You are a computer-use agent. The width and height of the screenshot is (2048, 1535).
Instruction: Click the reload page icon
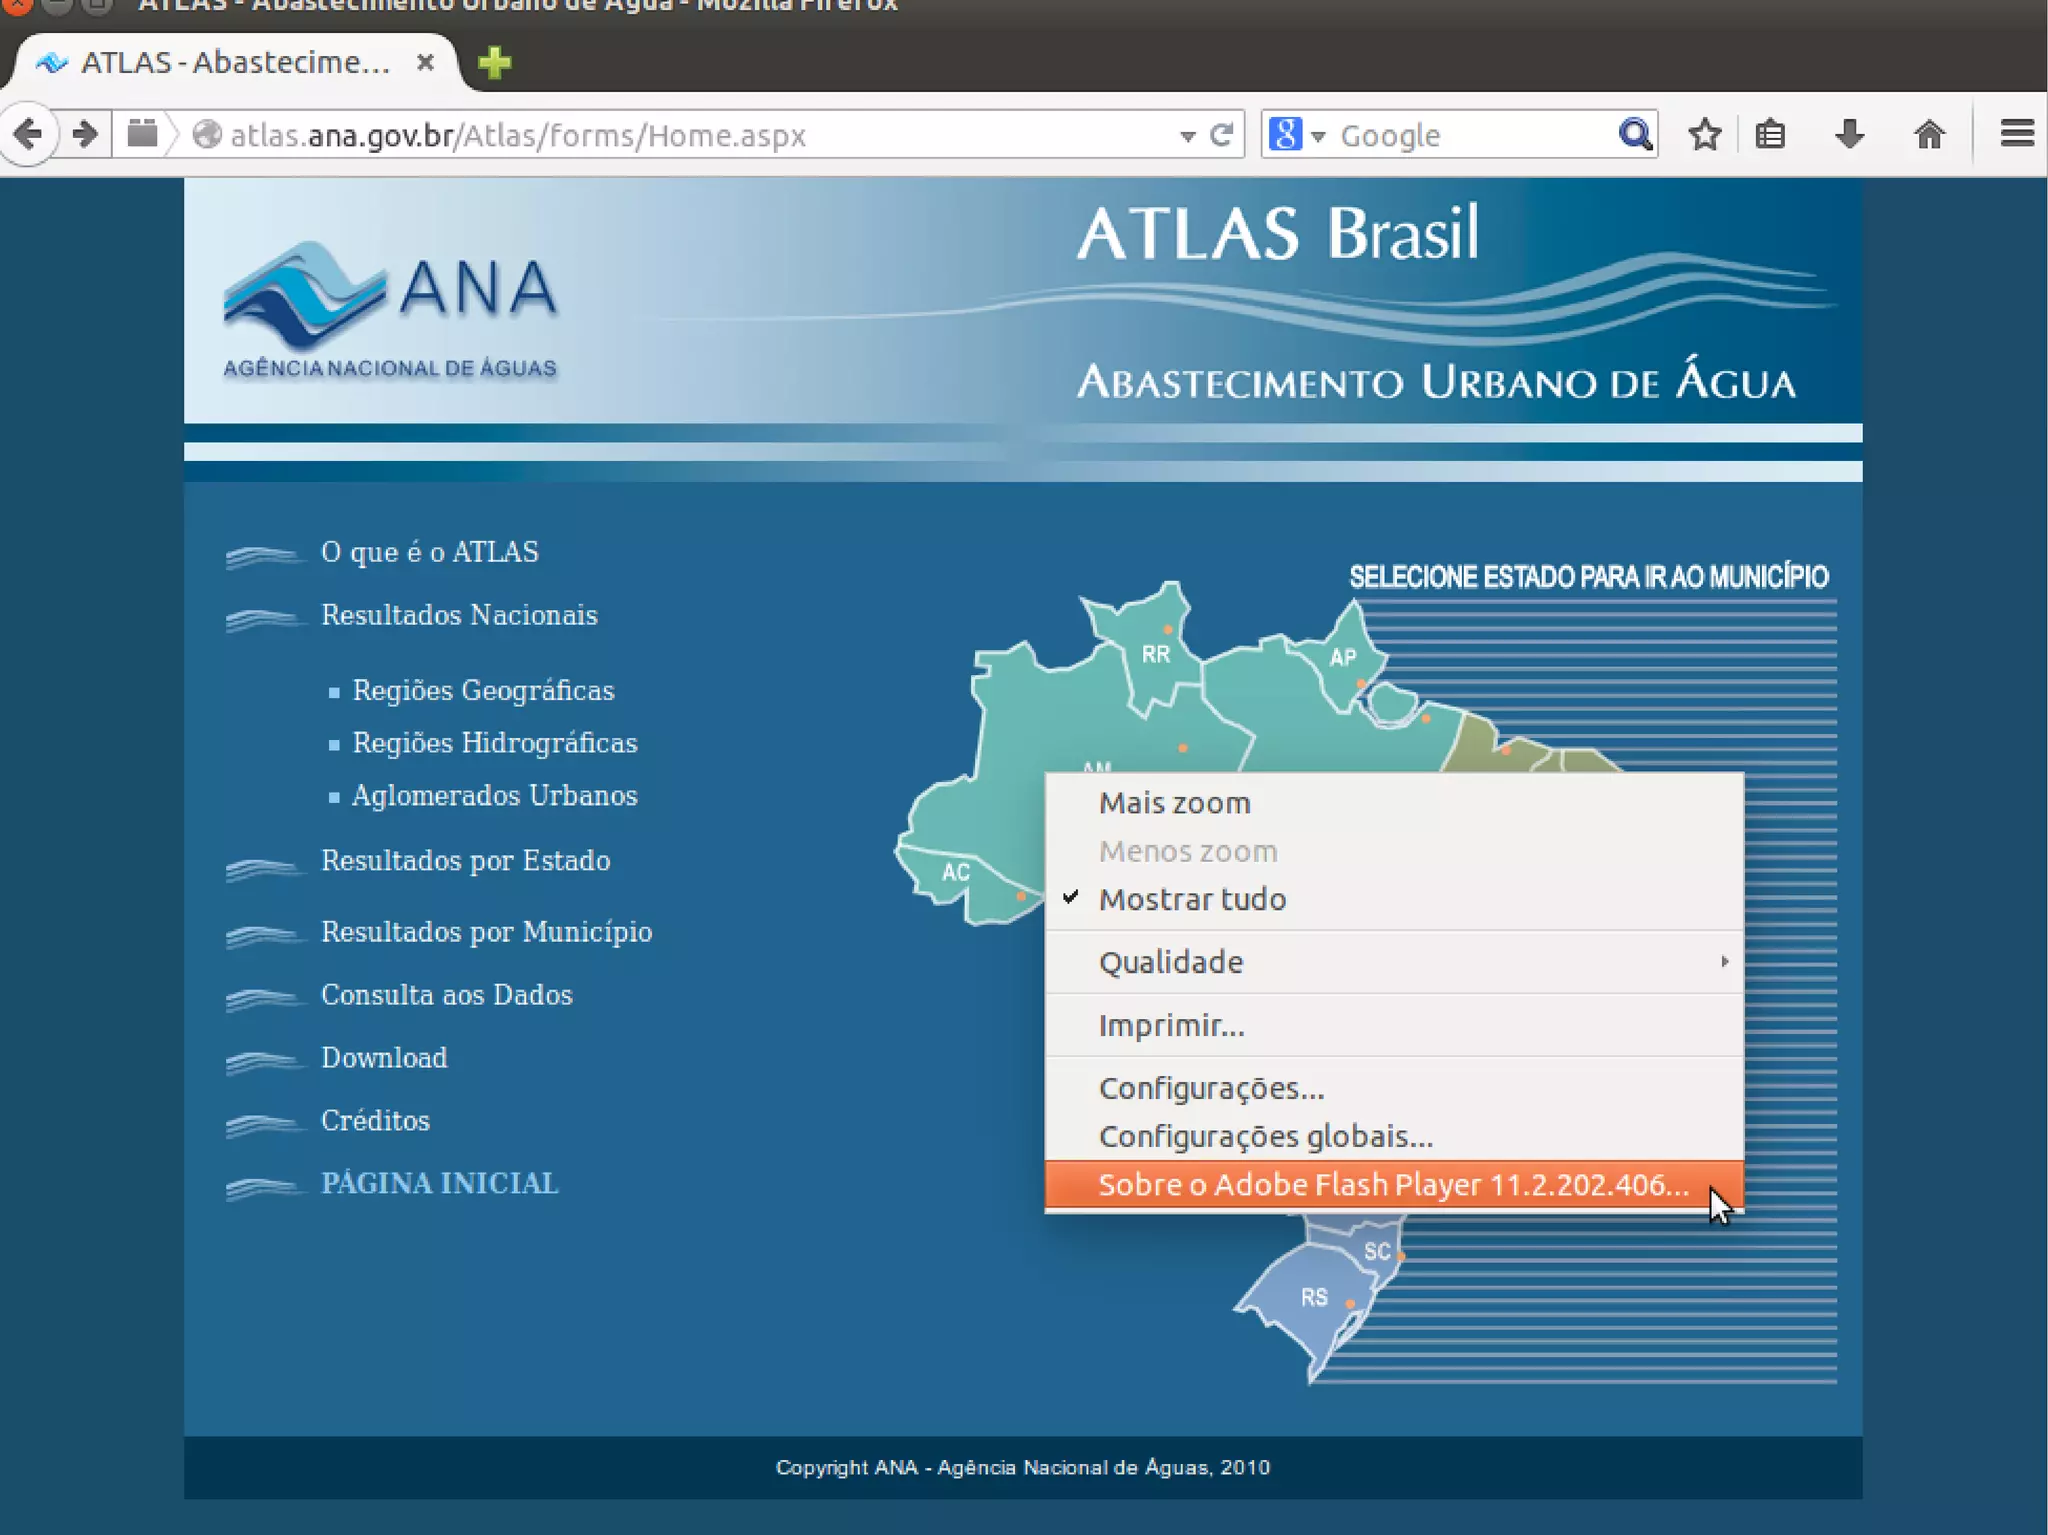click(x=1221, y=135)
